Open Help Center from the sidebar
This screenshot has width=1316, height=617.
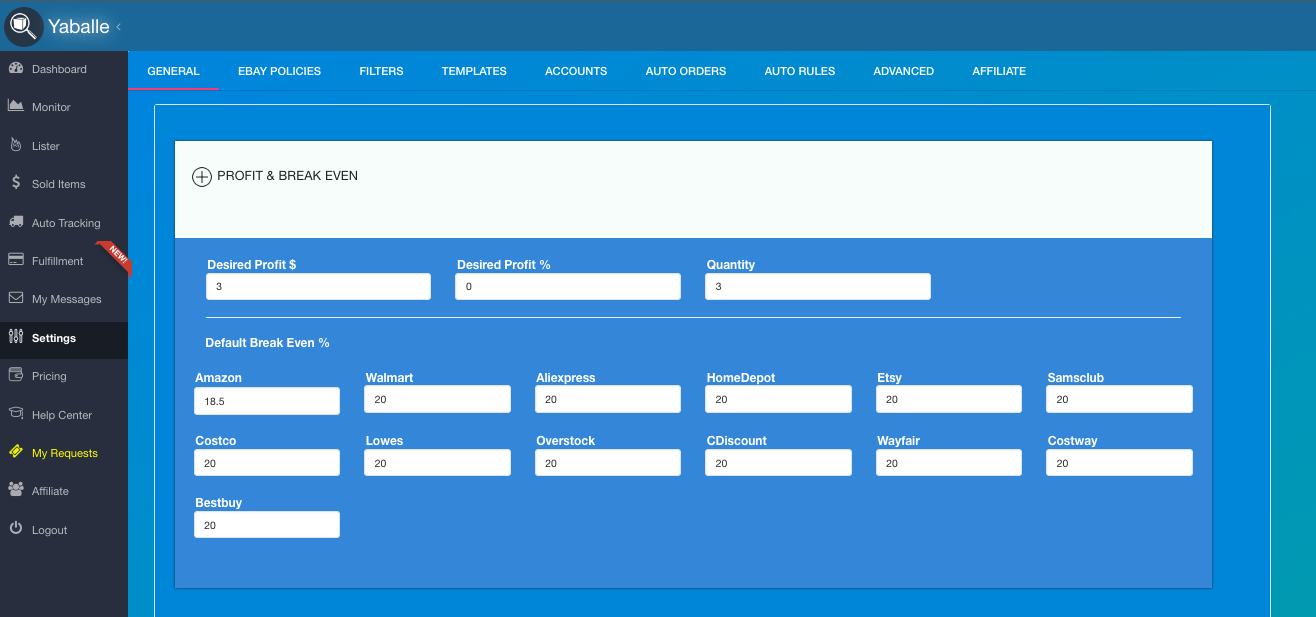coord(61,415)
